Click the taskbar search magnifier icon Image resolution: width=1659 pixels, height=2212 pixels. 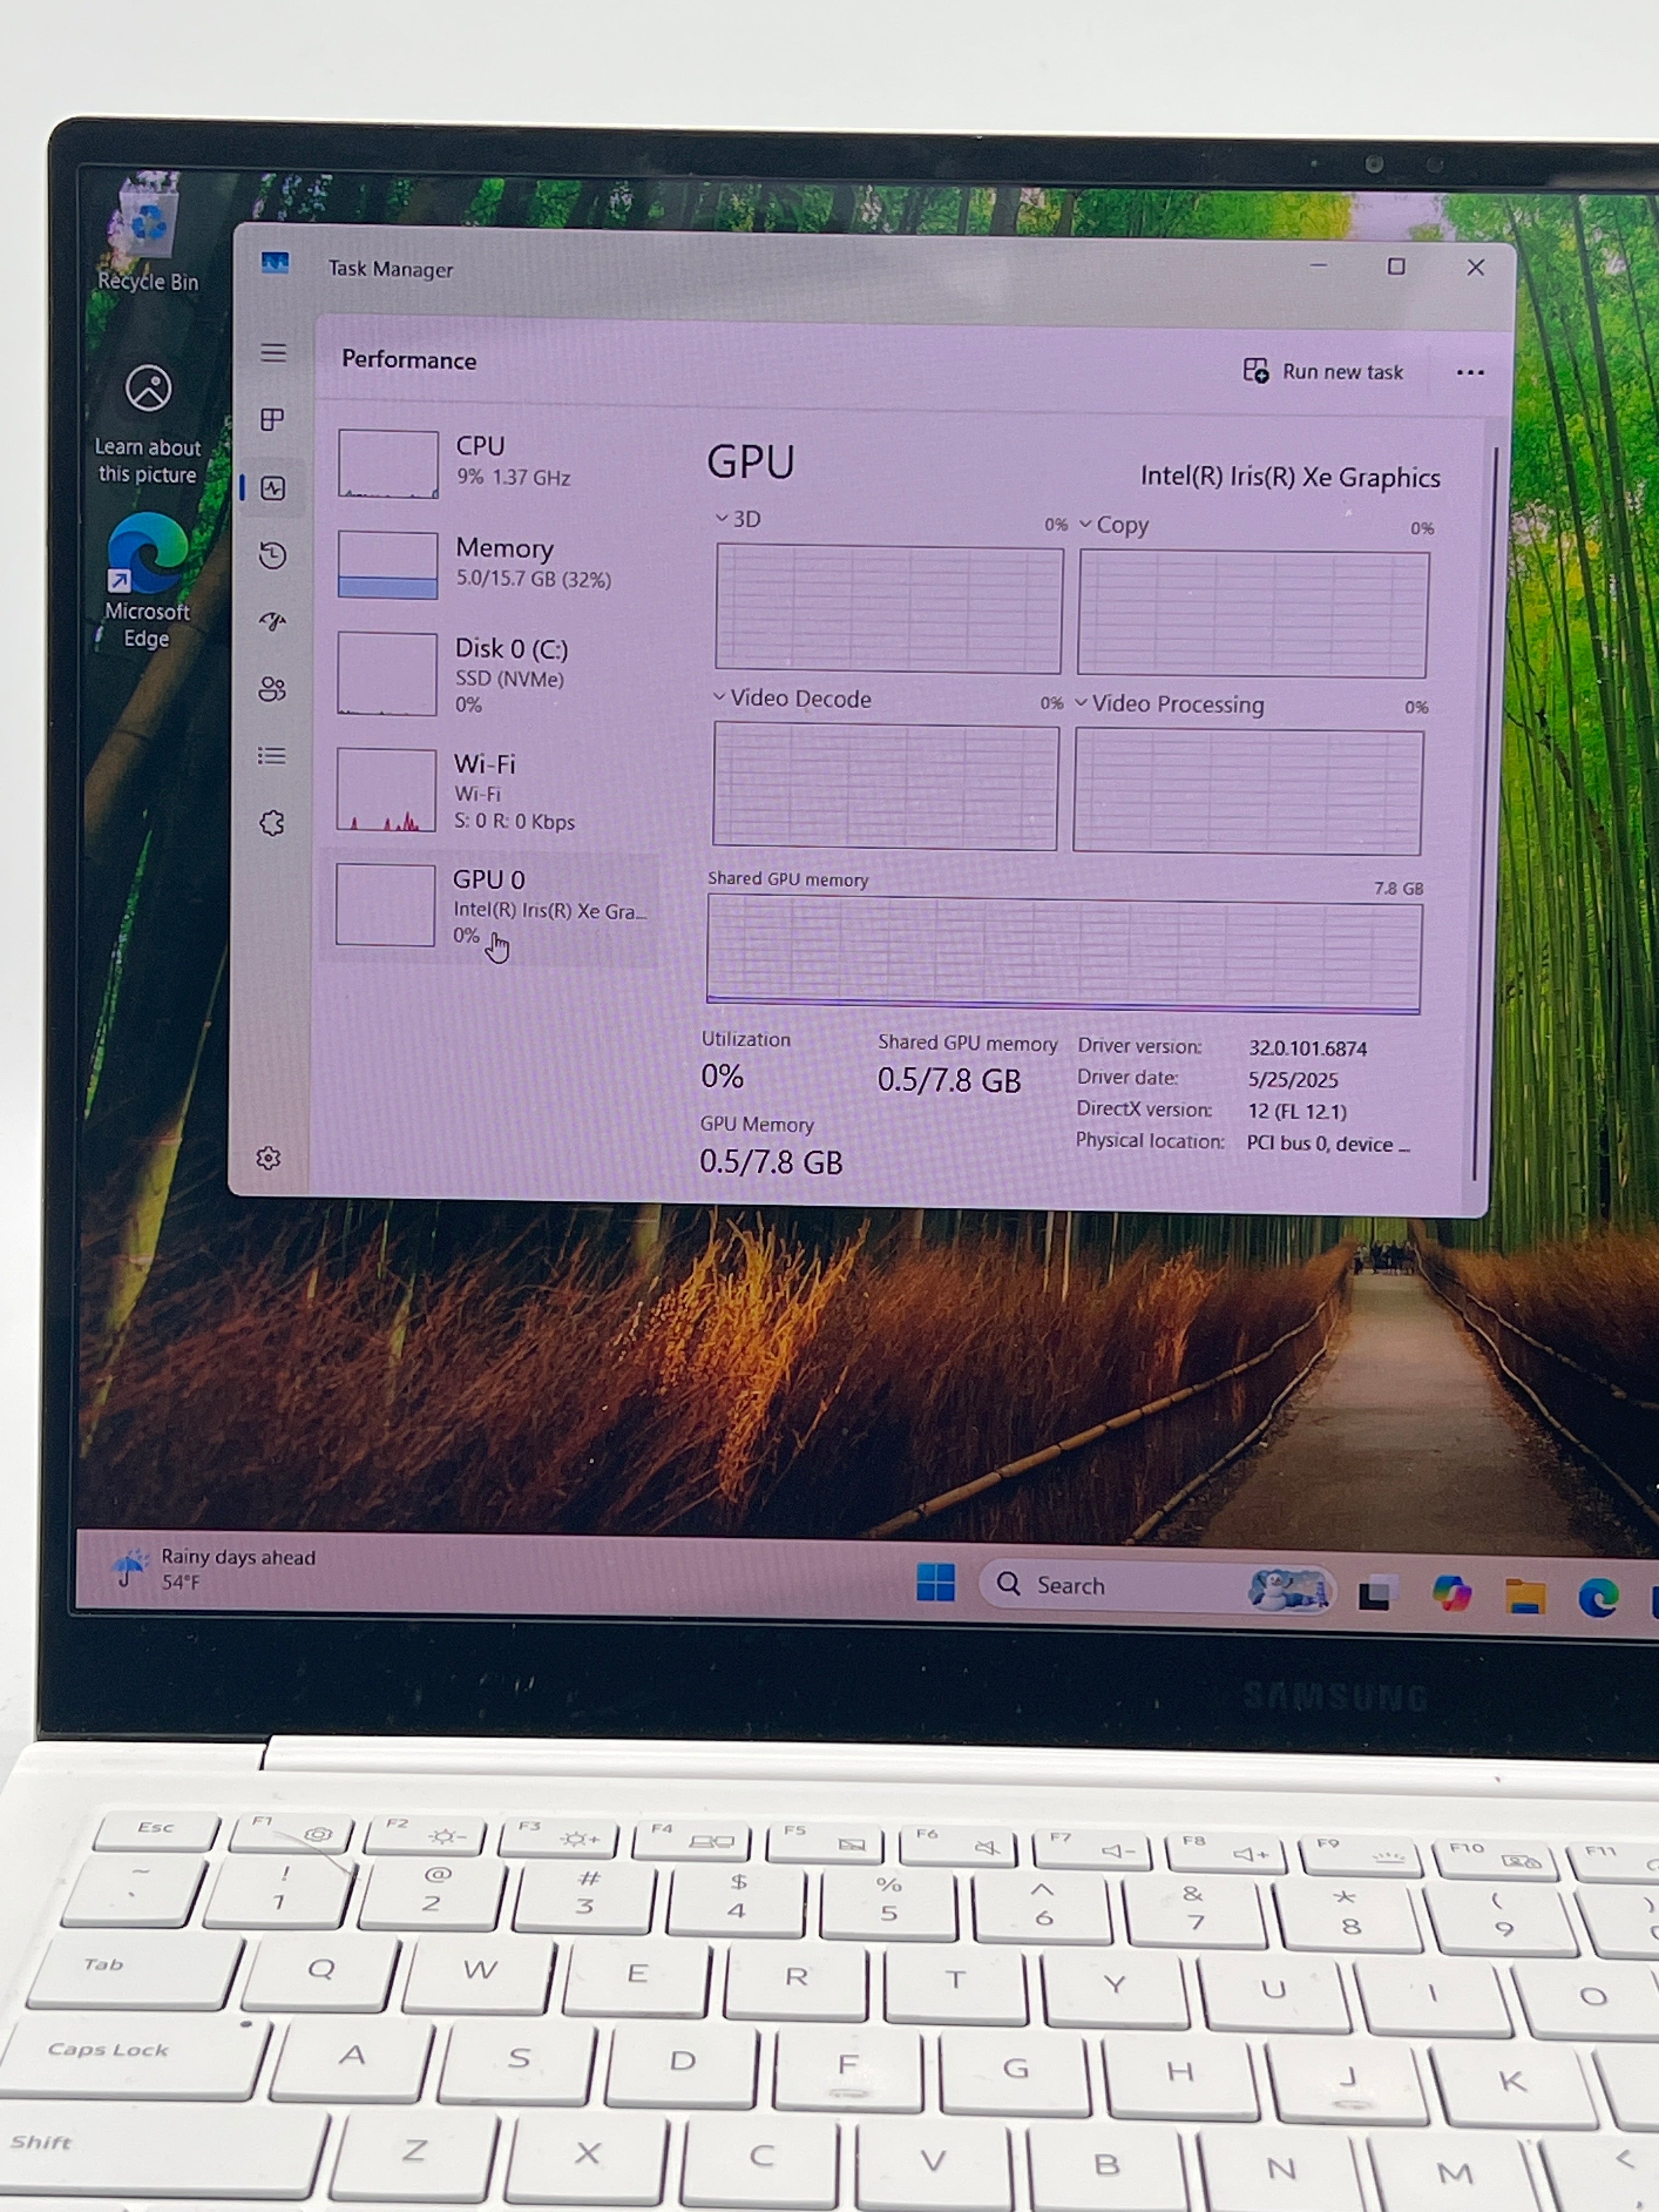coord(1008,1584)
